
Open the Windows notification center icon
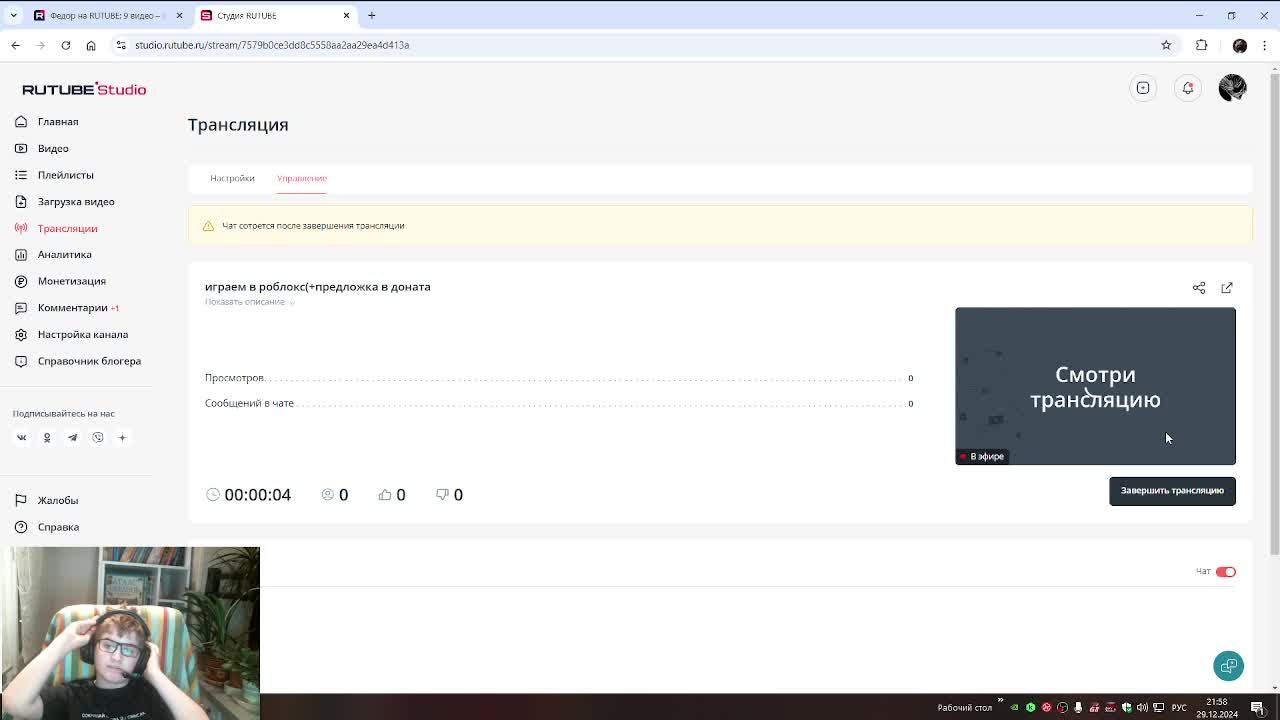(1258, 708)
